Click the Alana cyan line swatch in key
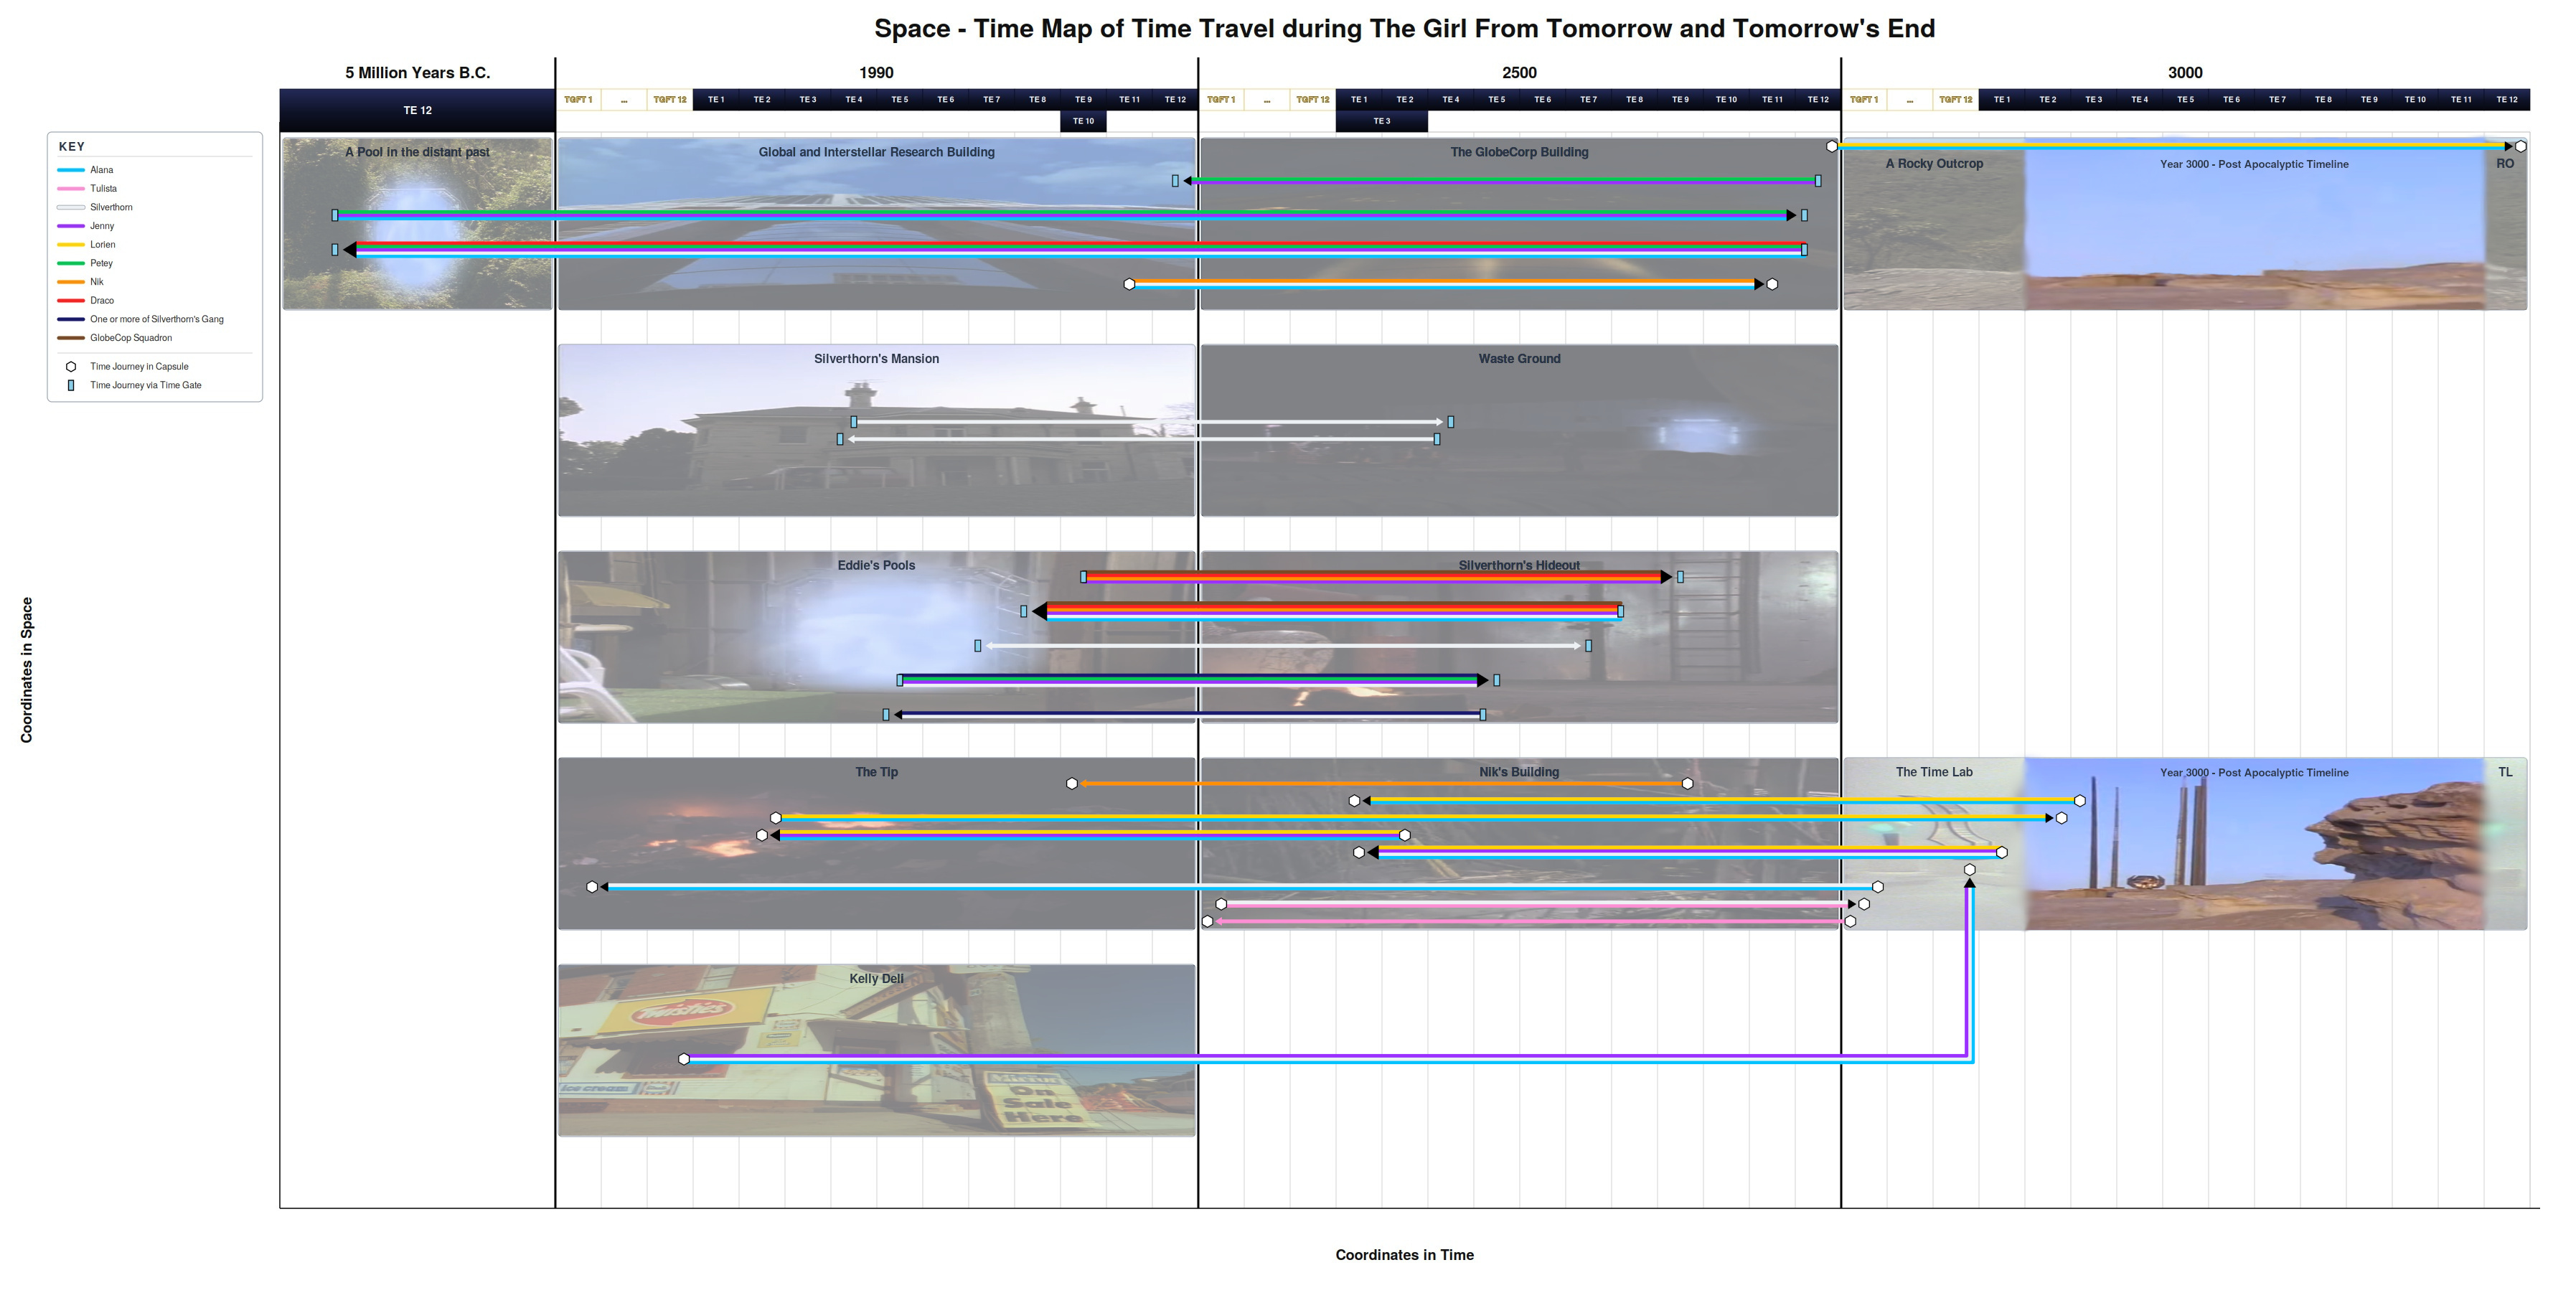 coord(71,170)
